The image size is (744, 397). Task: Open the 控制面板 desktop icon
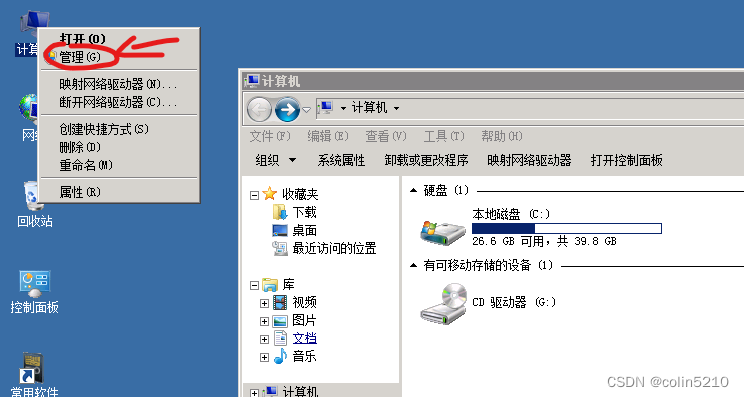pyautogui.click(x=34, y=292)
